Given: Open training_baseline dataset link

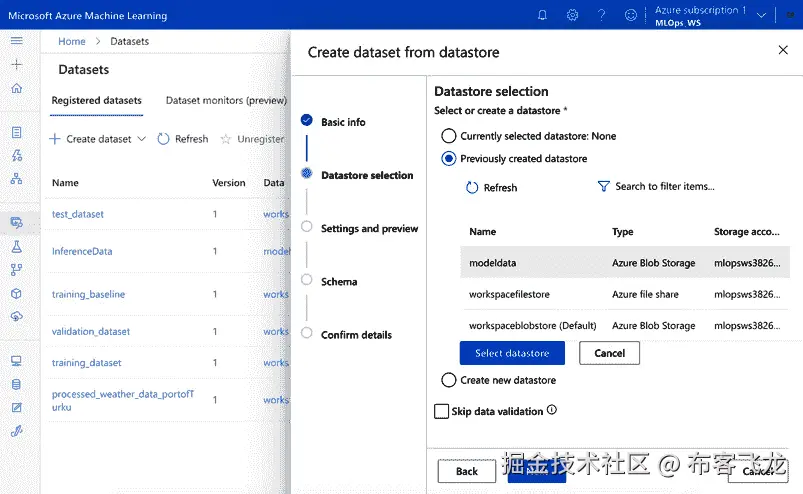Looking at the screenshot, I should (88, 294).
